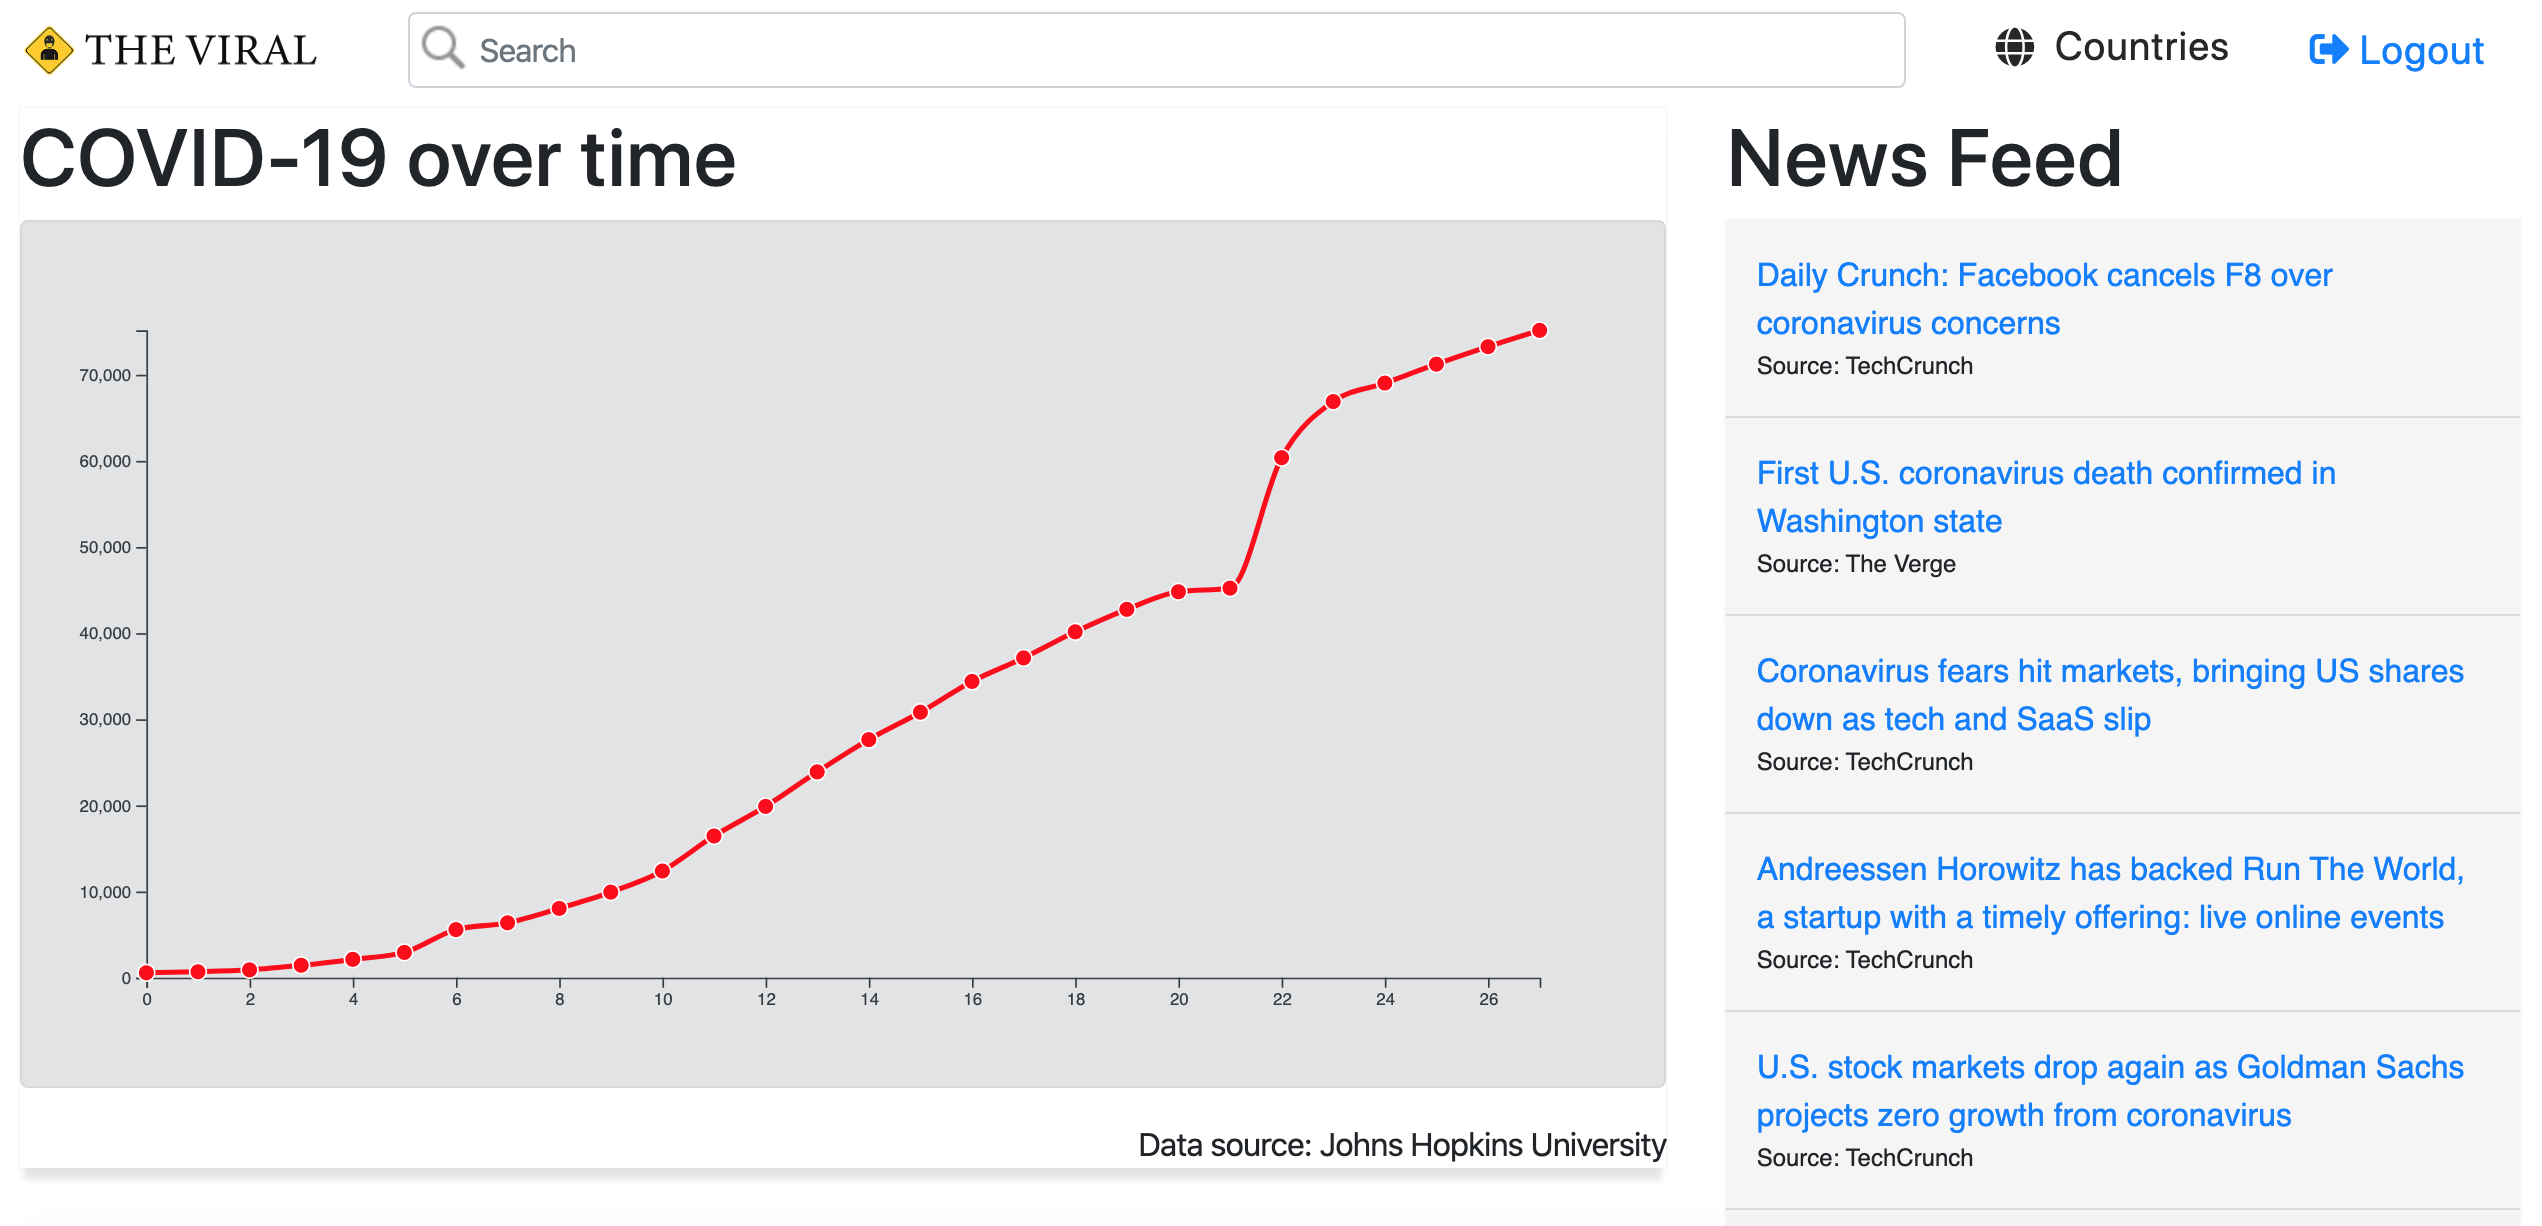Open Goldman Sachs zero growth article

tap(2110, 1091)
